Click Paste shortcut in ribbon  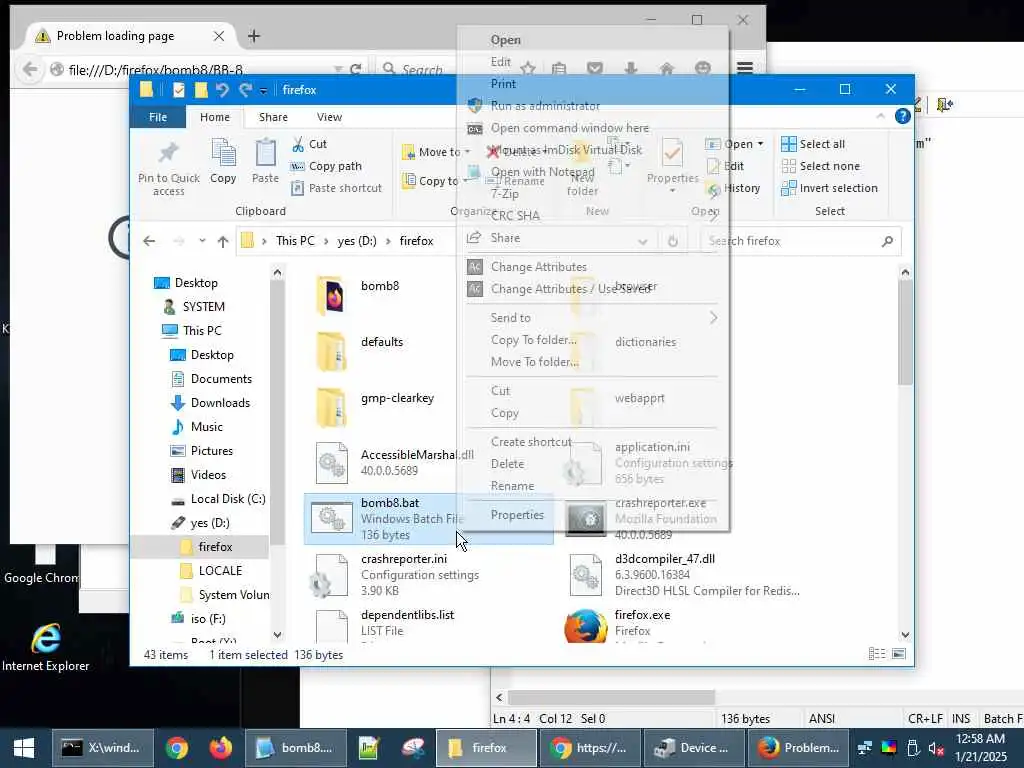point(336,188)
